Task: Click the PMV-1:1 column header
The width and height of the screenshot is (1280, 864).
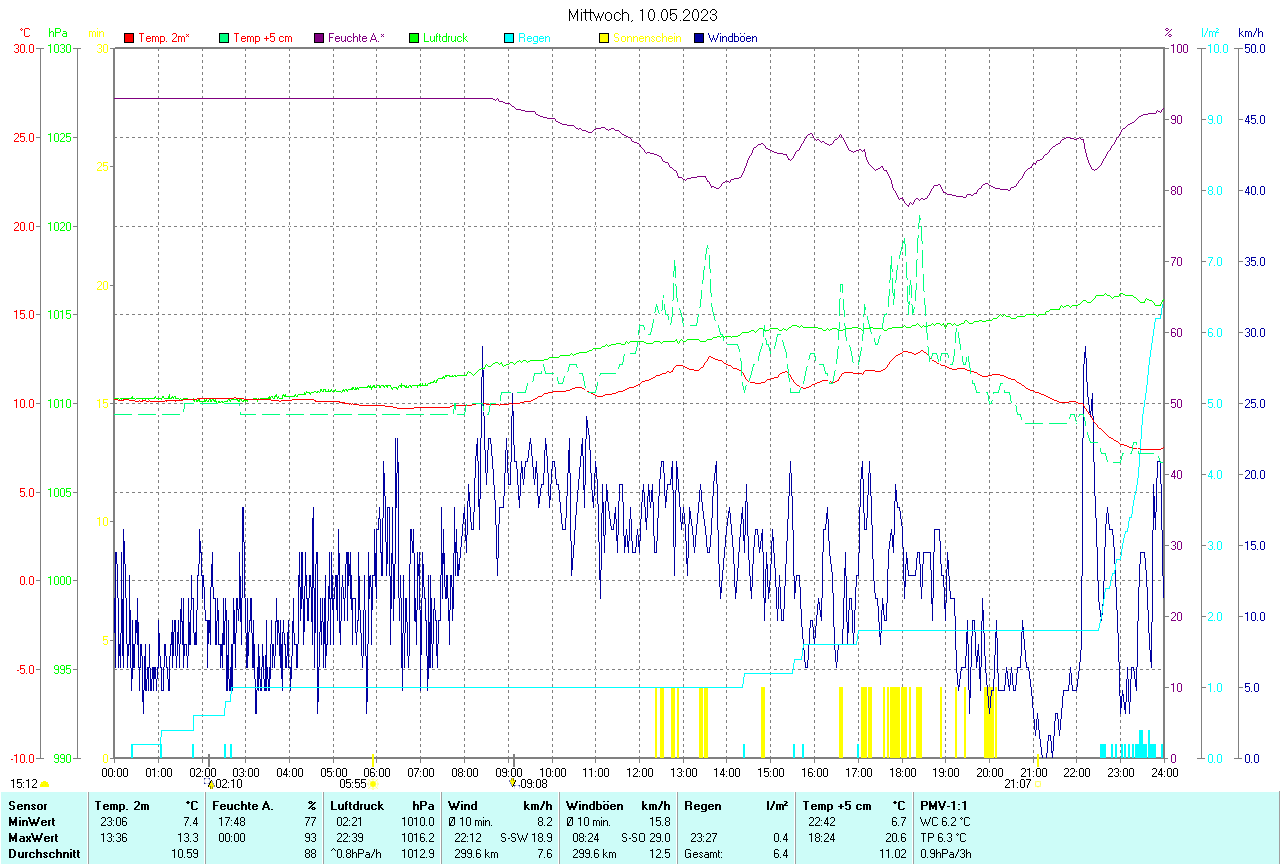Action: tap(945, 805)
